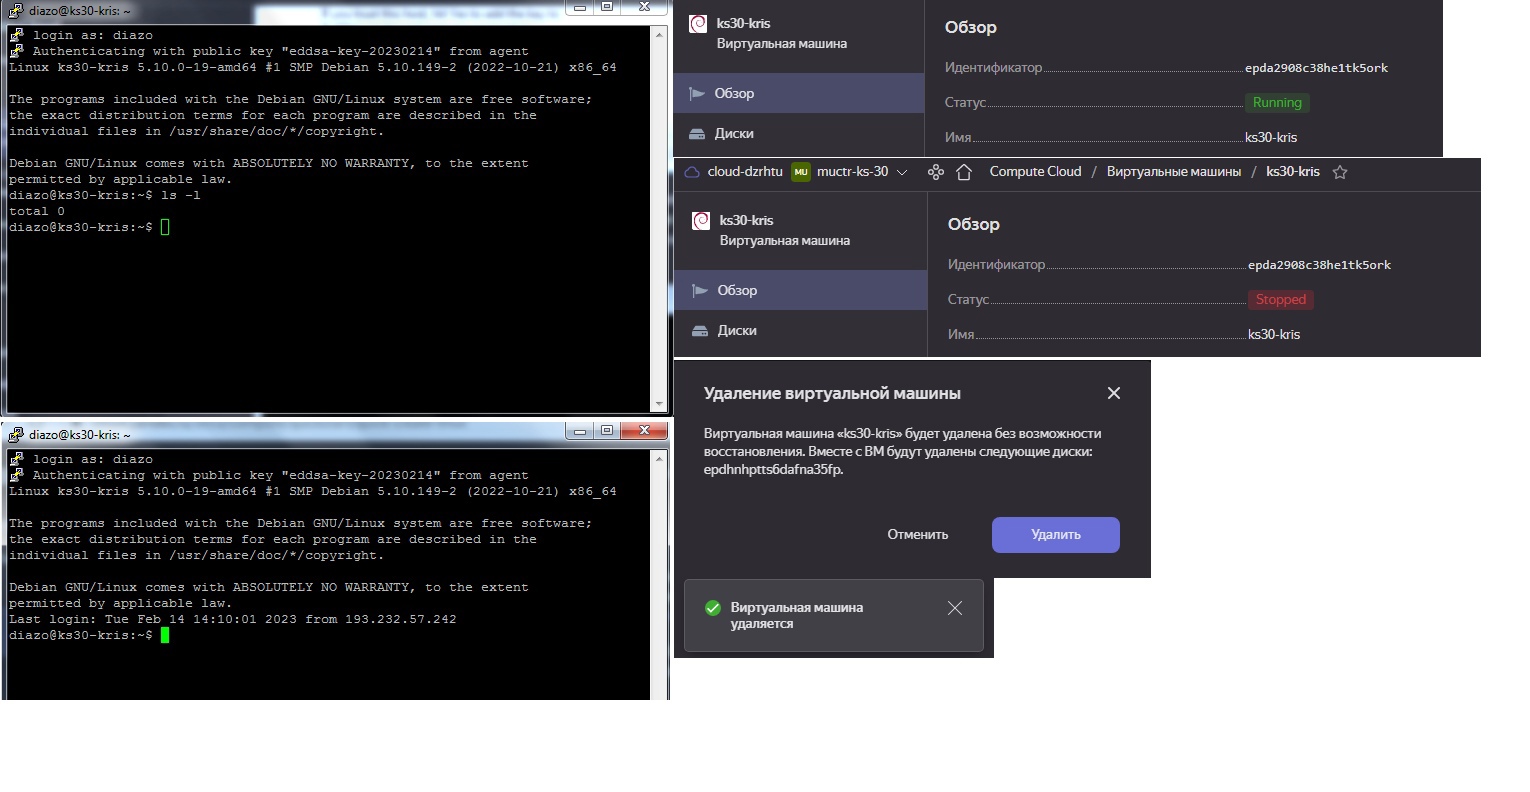1530x792 pixels.
Task: Click scrollbar up arrow in 'ls -l' terminal
Action: 659,35
